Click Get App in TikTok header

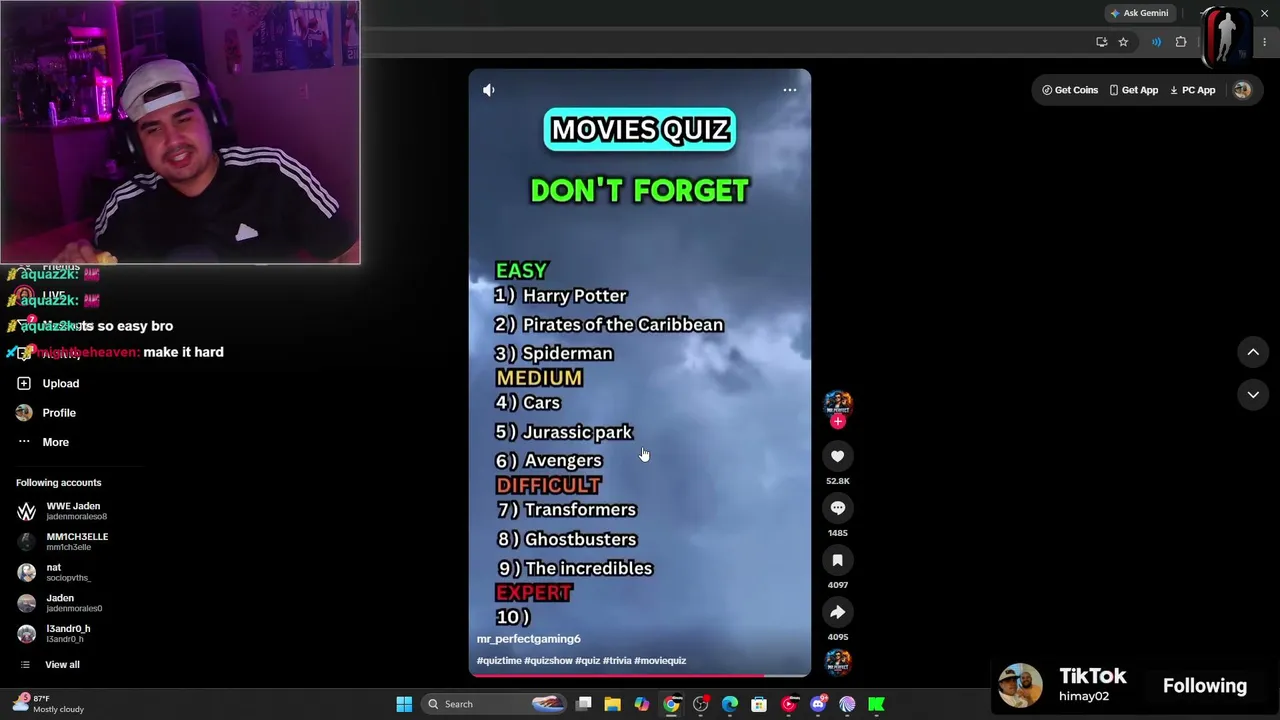[x=1133, y=90]
